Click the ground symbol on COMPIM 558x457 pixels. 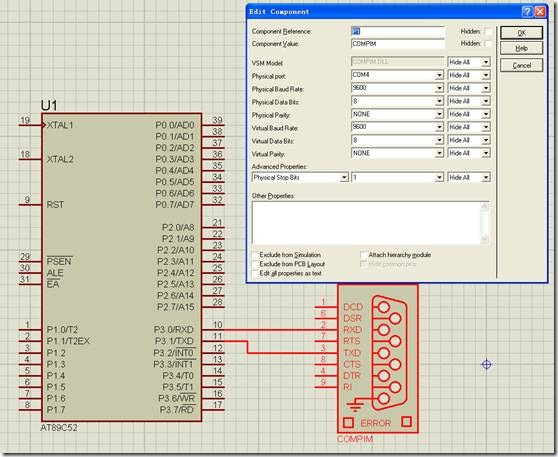(355, 405)
